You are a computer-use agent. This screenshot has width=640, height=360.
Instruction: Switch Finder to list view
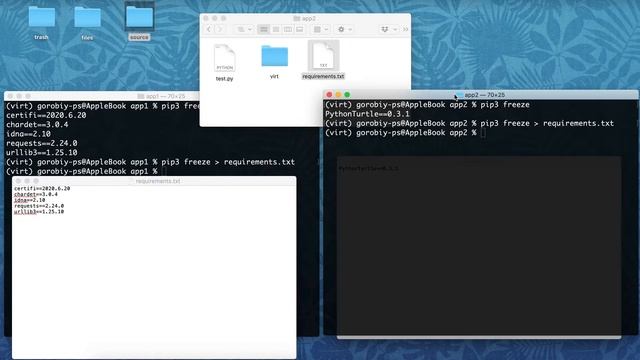pos(276,29)
